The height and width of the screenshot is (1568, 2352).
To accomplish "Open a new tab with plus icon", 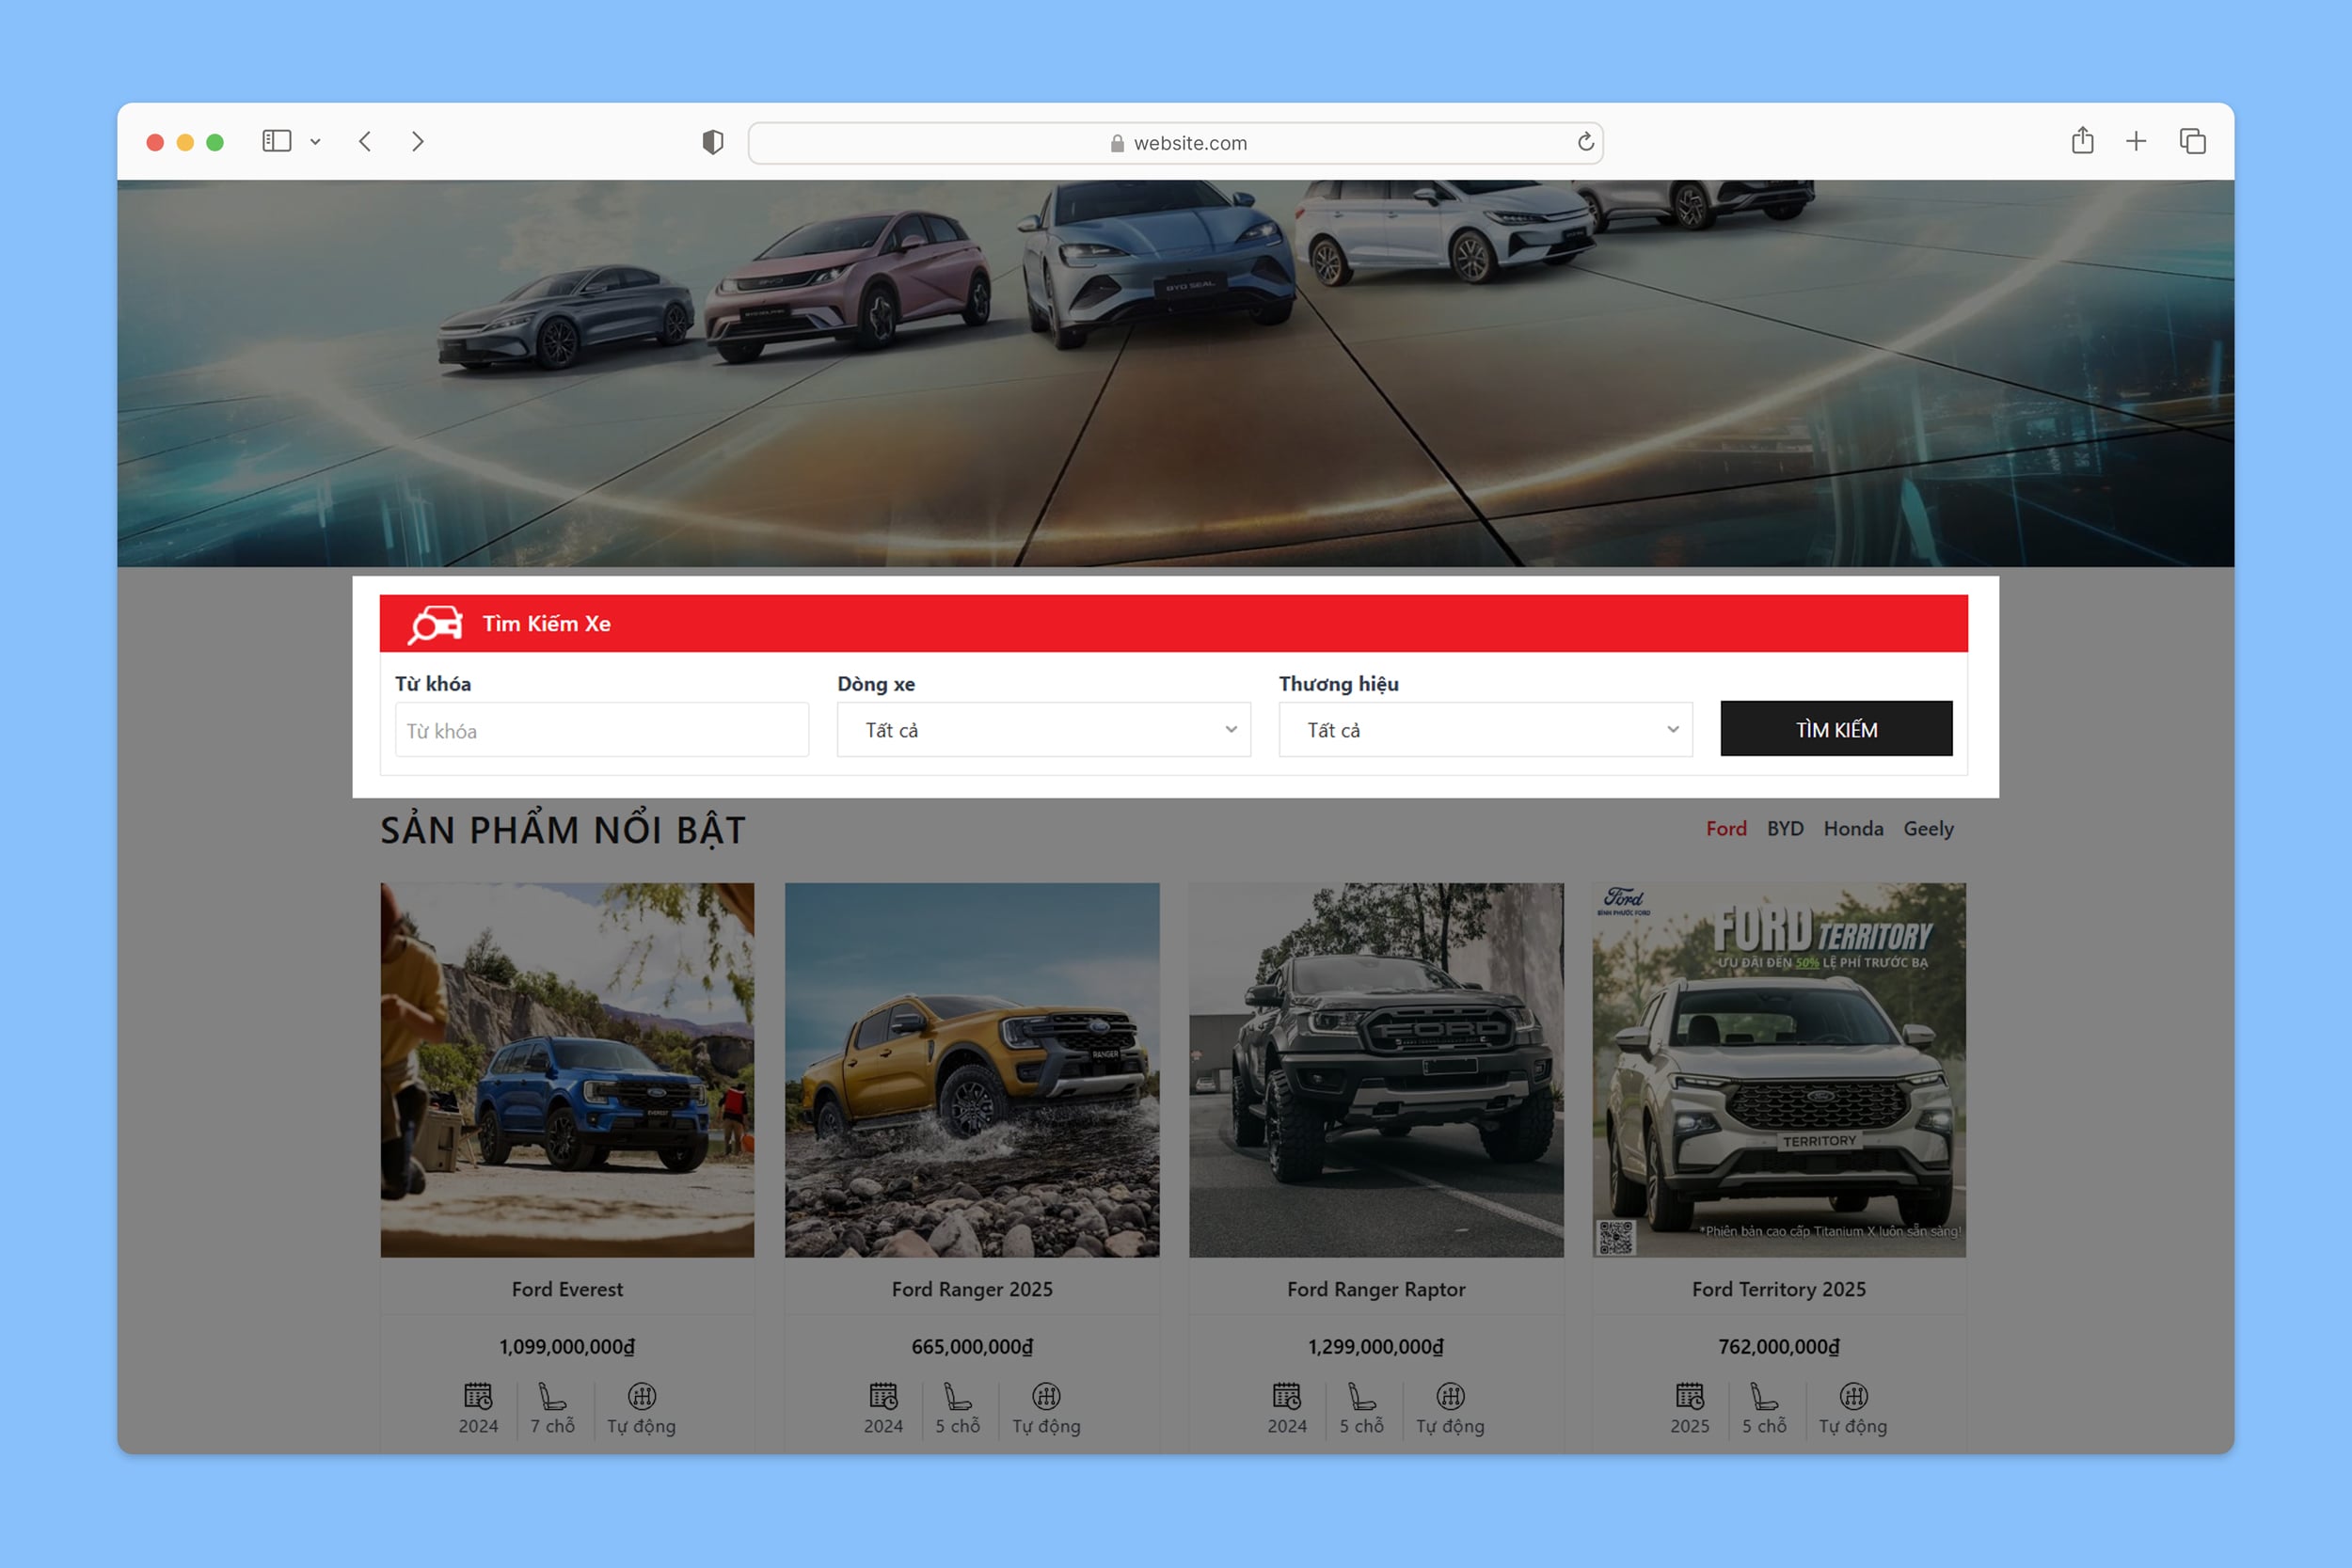I will [x=2135, y=141].
